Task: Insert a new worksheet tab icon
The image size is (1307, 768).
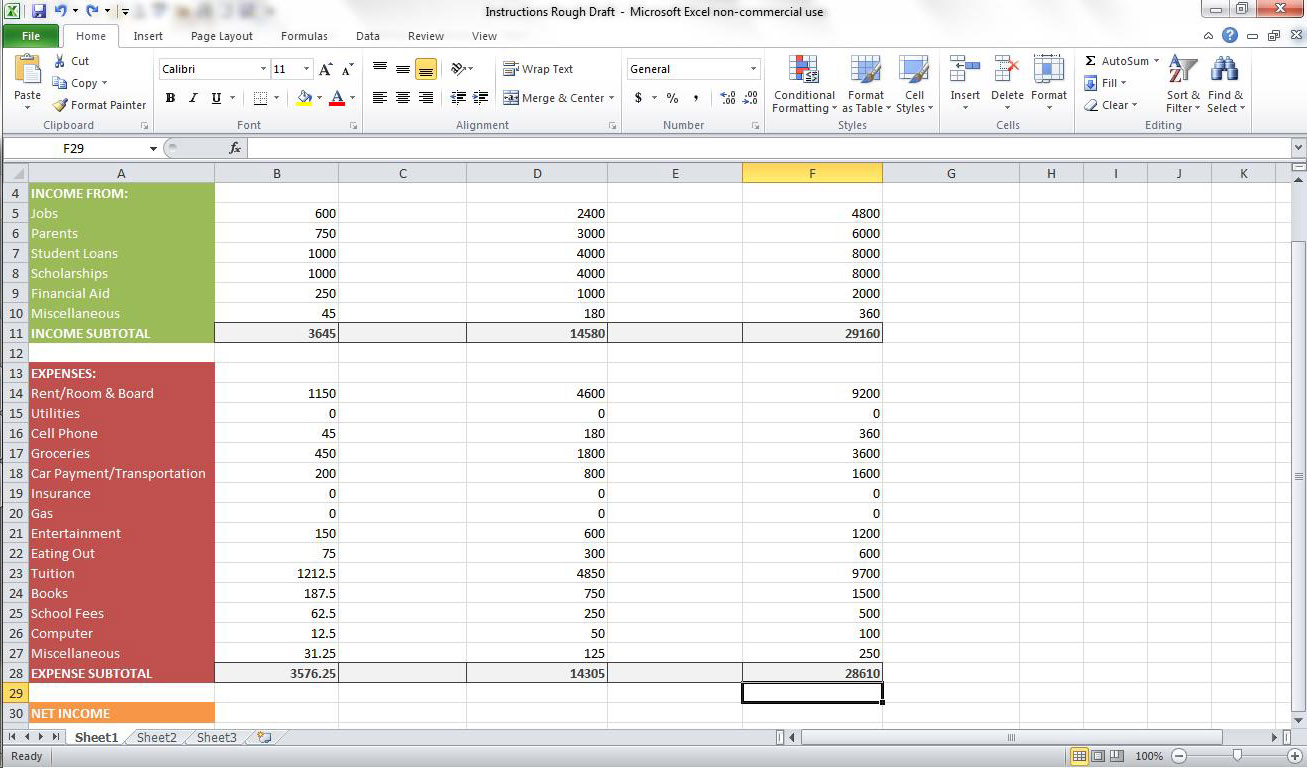Action: [264, 738]
